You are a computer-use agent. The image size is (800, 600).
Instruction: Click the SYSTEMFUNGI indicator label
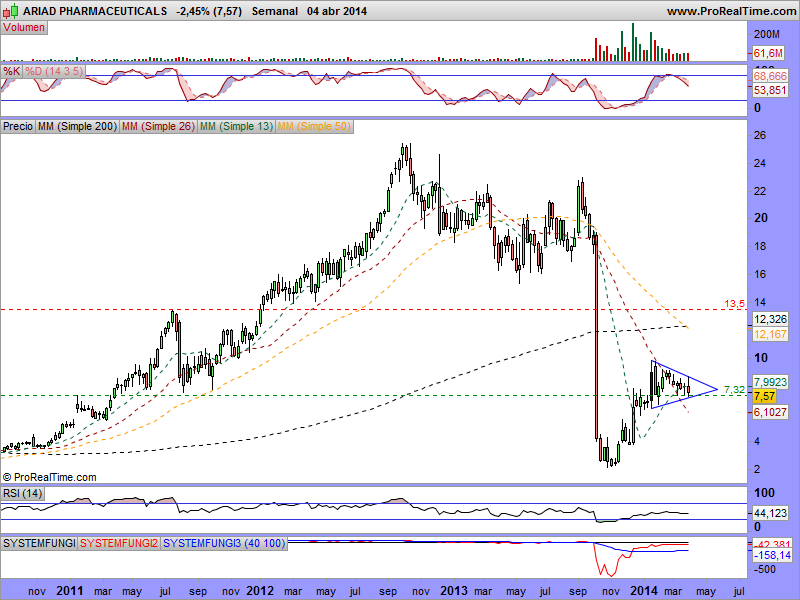click(x=39, y=543)
